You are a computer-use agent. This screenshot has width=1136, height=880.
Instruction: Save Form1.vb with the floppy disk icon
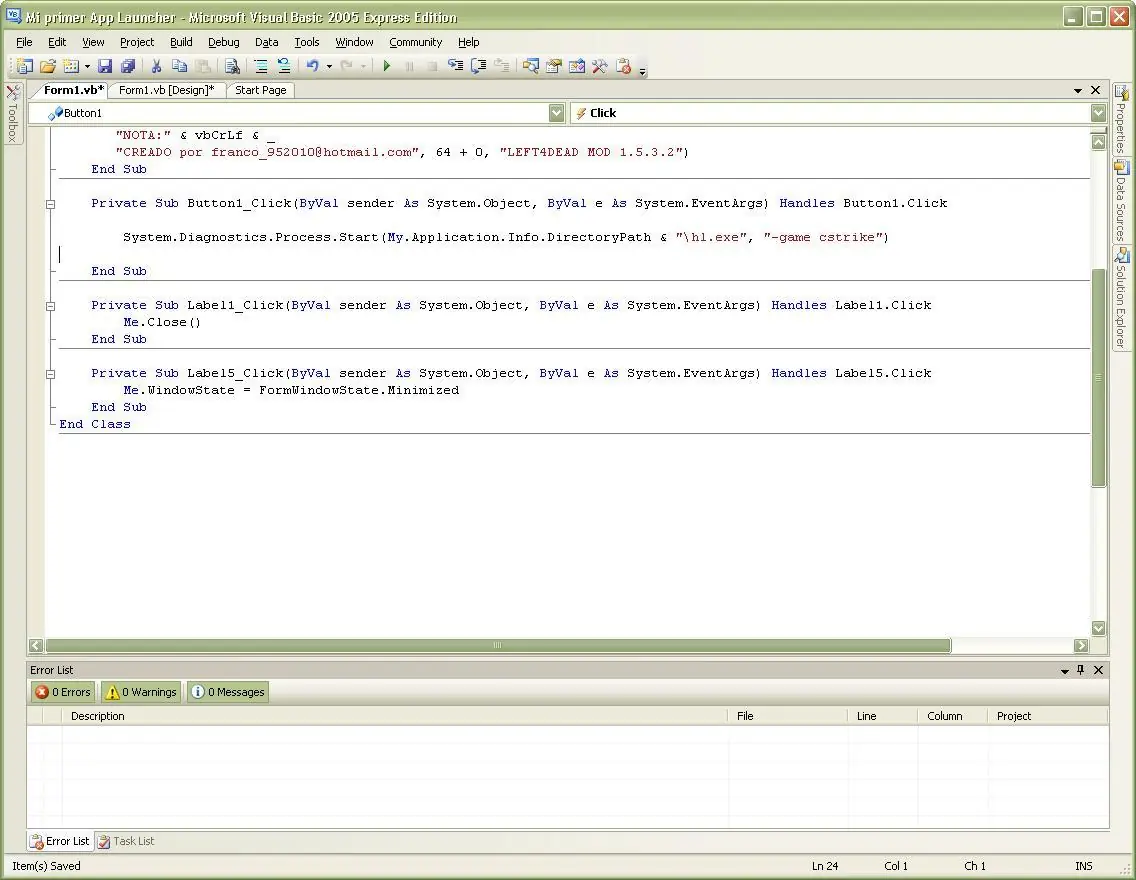click(x=105, y=67)
